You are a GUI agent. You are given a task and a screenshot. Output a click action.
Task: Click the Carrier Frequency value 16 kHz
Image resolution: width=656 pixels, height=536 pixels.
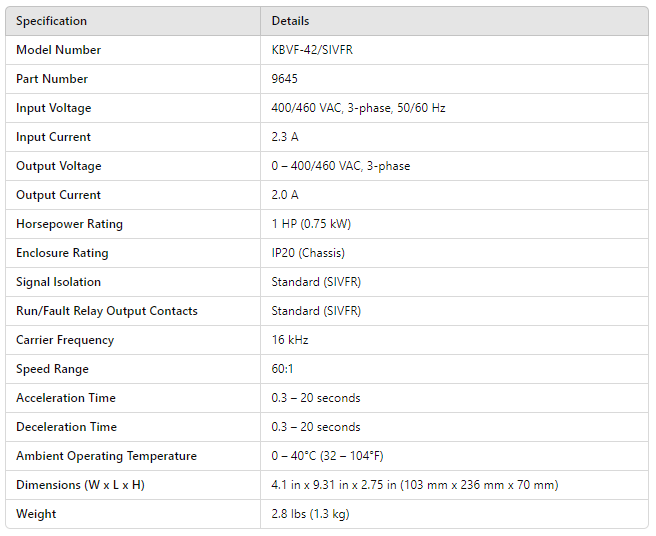pyautogui.click(x=290, y=340)
